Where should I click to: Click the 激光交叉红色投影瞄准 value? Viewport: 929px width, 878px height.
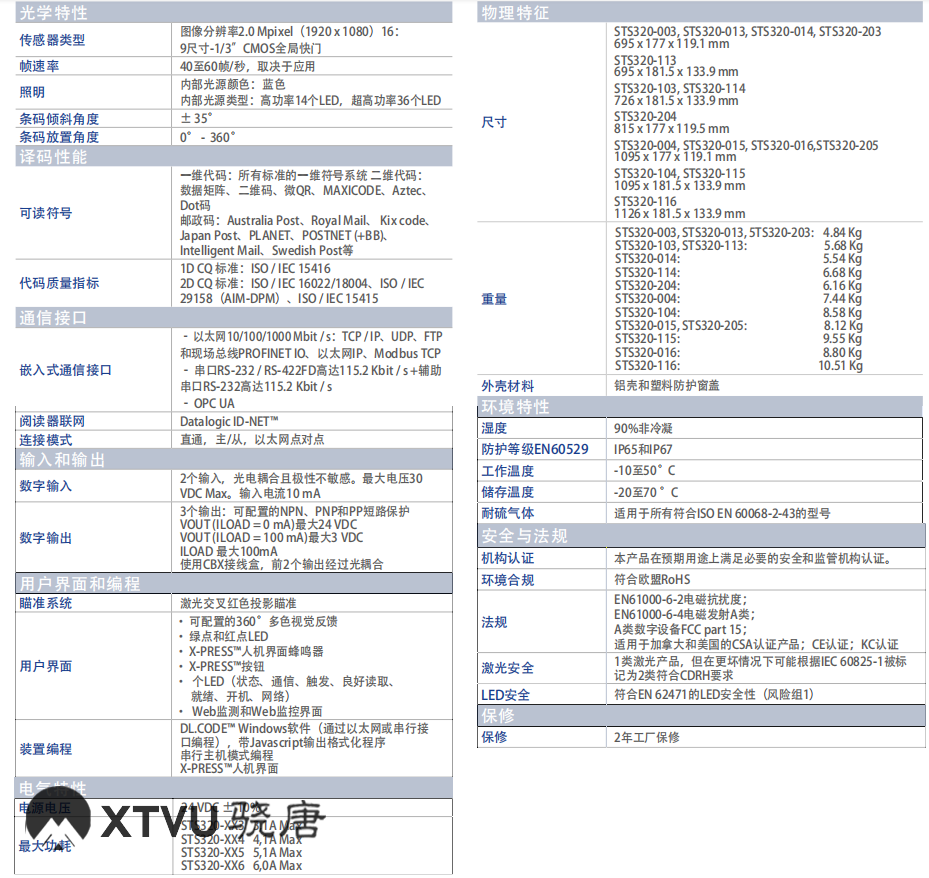tap(238, 604)
